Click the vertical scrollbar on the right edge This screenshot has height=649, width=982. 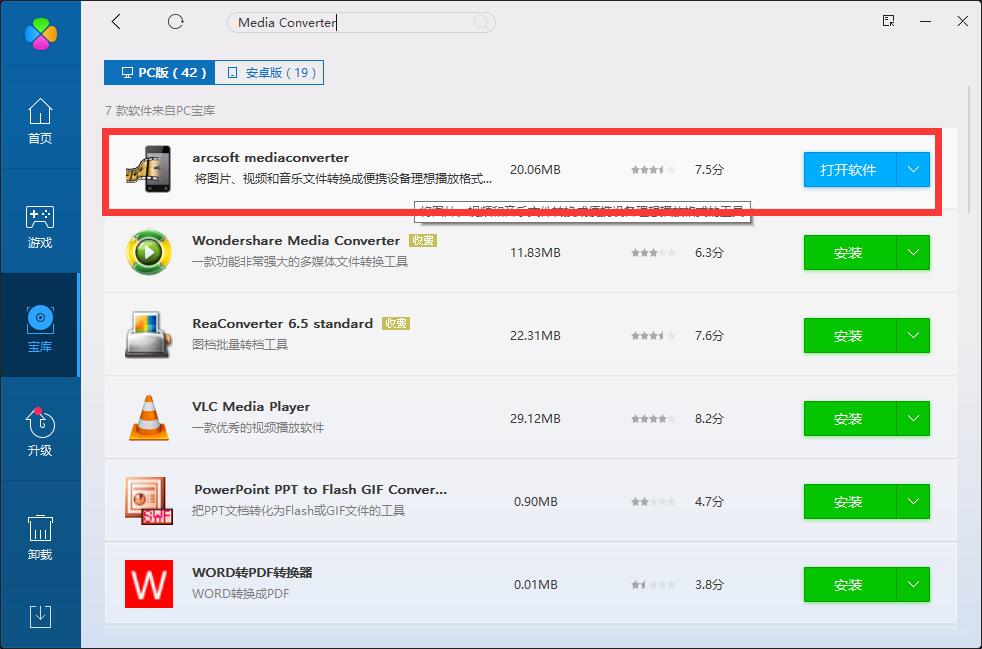tap(971, 150)
